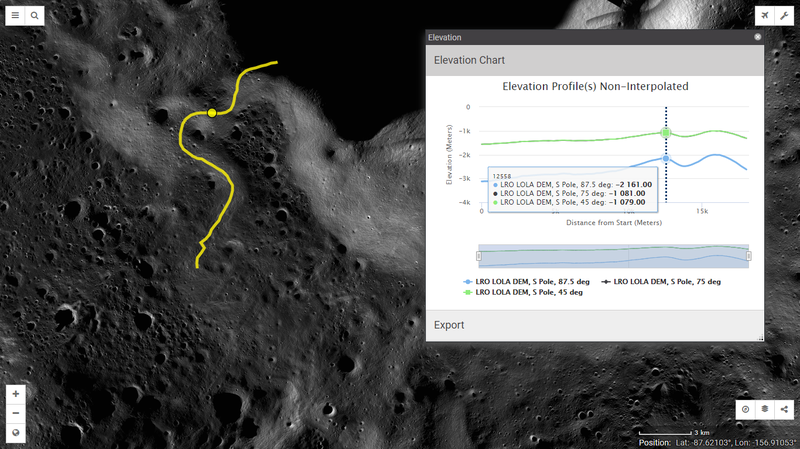
Task: Click the -2 161.00 tooltip value
Action: (634, 185)
